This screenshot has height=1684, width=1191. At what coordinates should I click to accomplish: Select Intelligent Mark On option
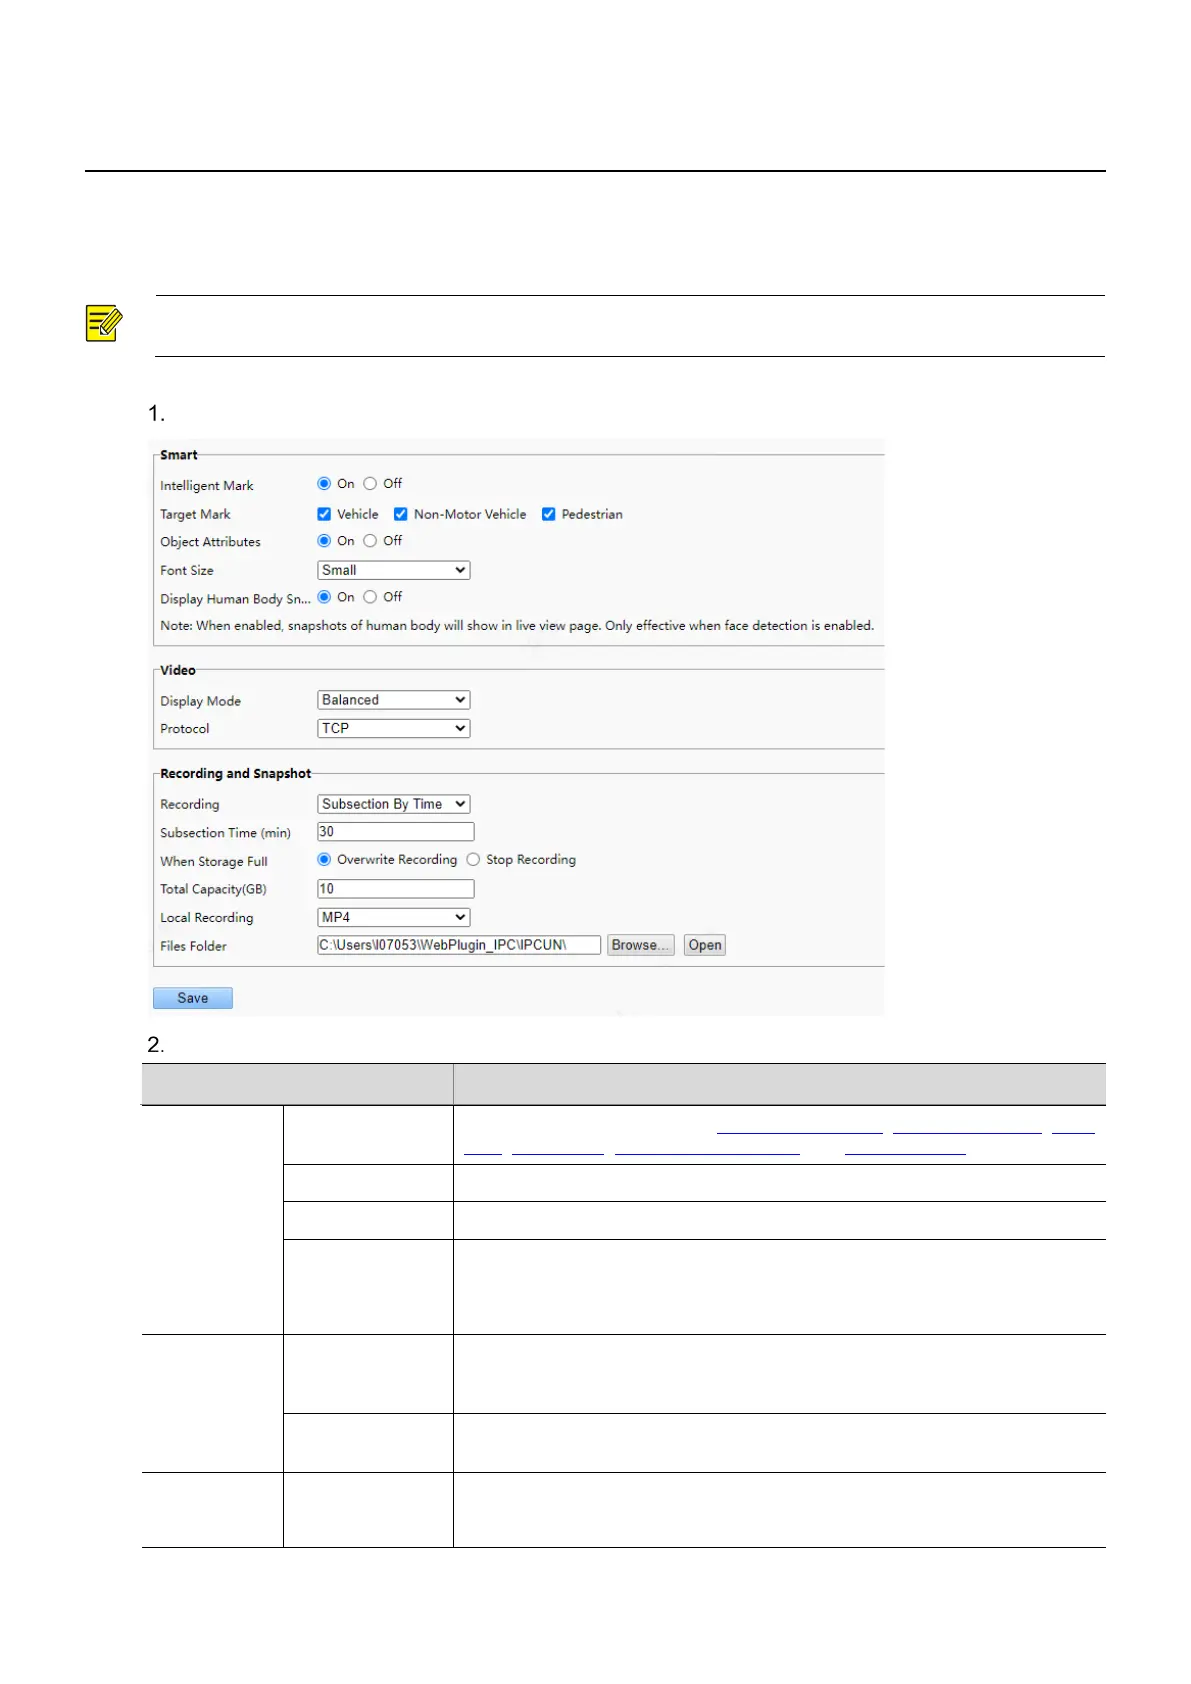(x=324, y=484)
